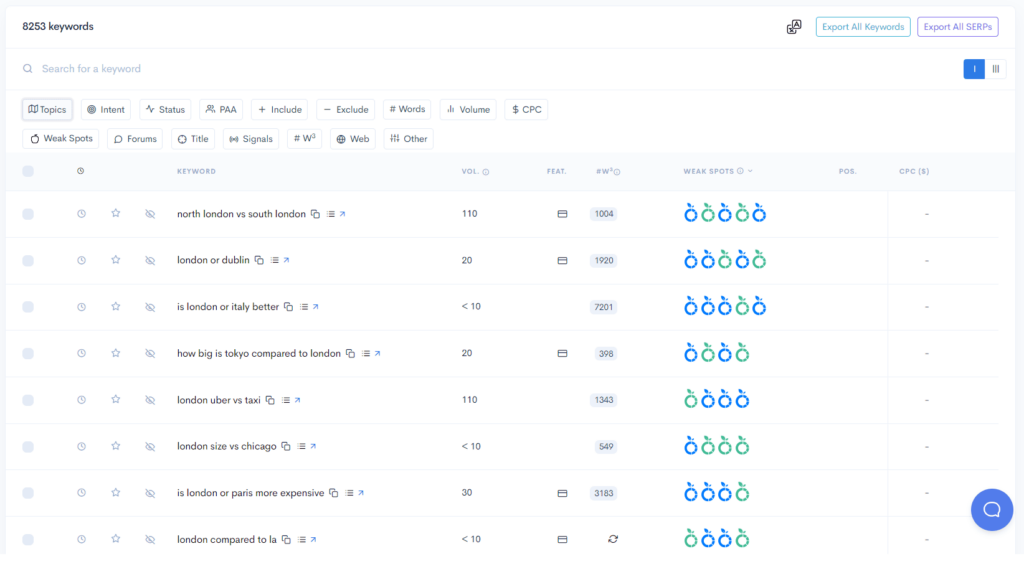Screen dimensions: 1024x564
Task: Switch to the multi-column view button
Action: (x=995, y=69)
